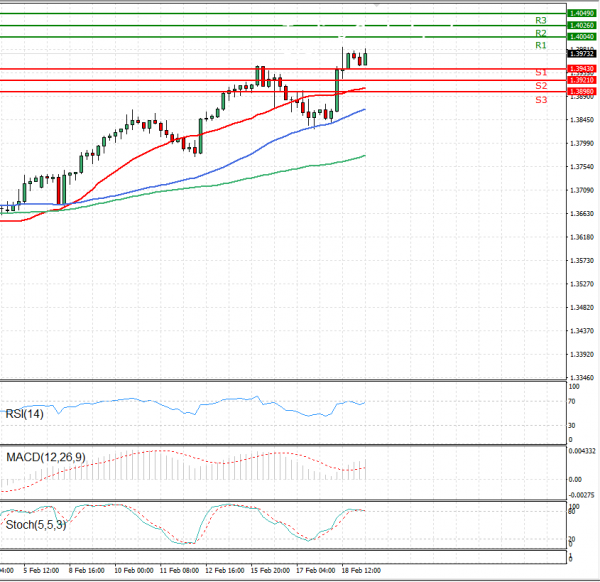Select the MACD(12,26,9) indicator label
This screenshot has height=582, width=600.
(46, 457)
